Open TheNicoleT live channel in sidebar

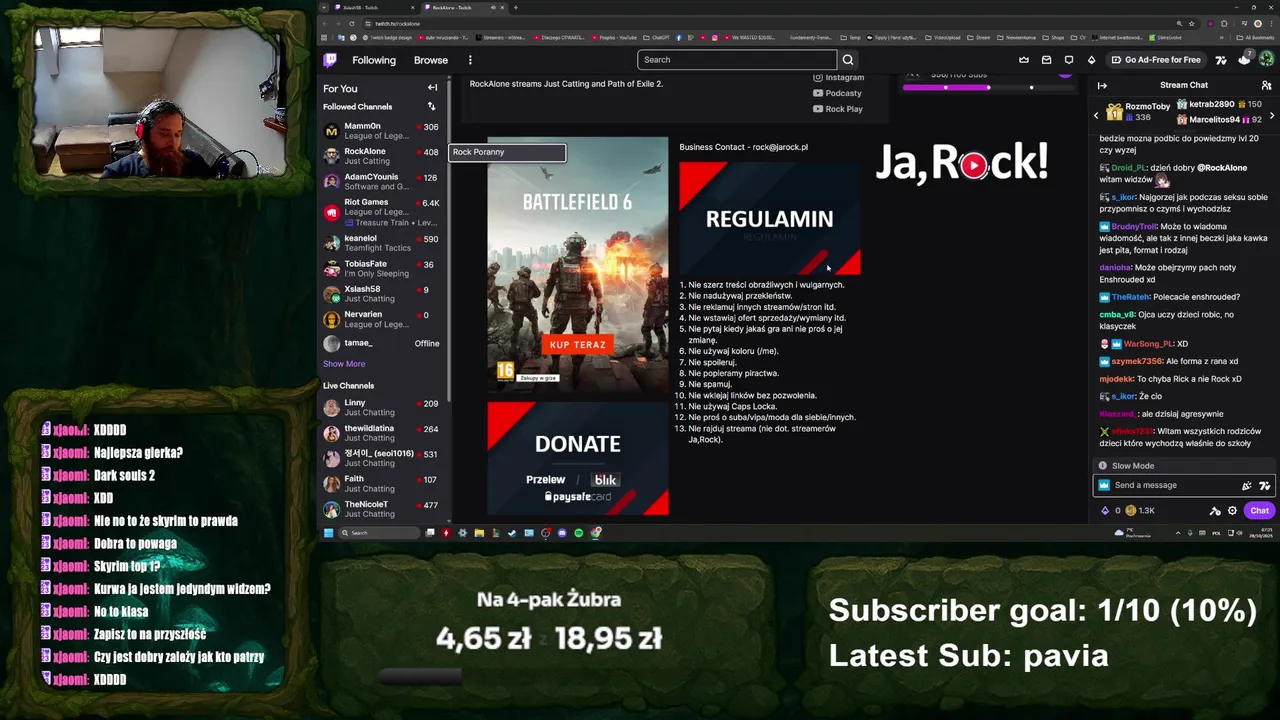(382, 508)
